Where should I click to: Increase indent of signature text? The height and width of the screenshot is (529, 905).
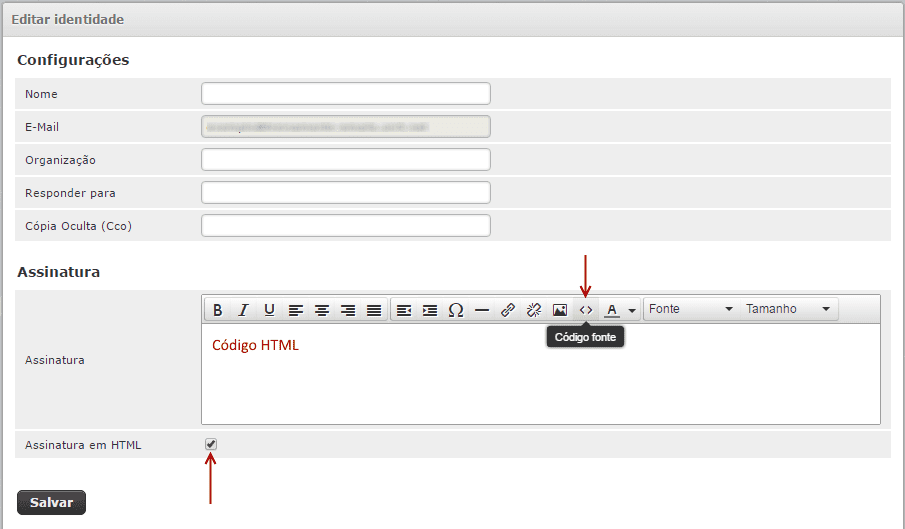[x=430, y=310]
